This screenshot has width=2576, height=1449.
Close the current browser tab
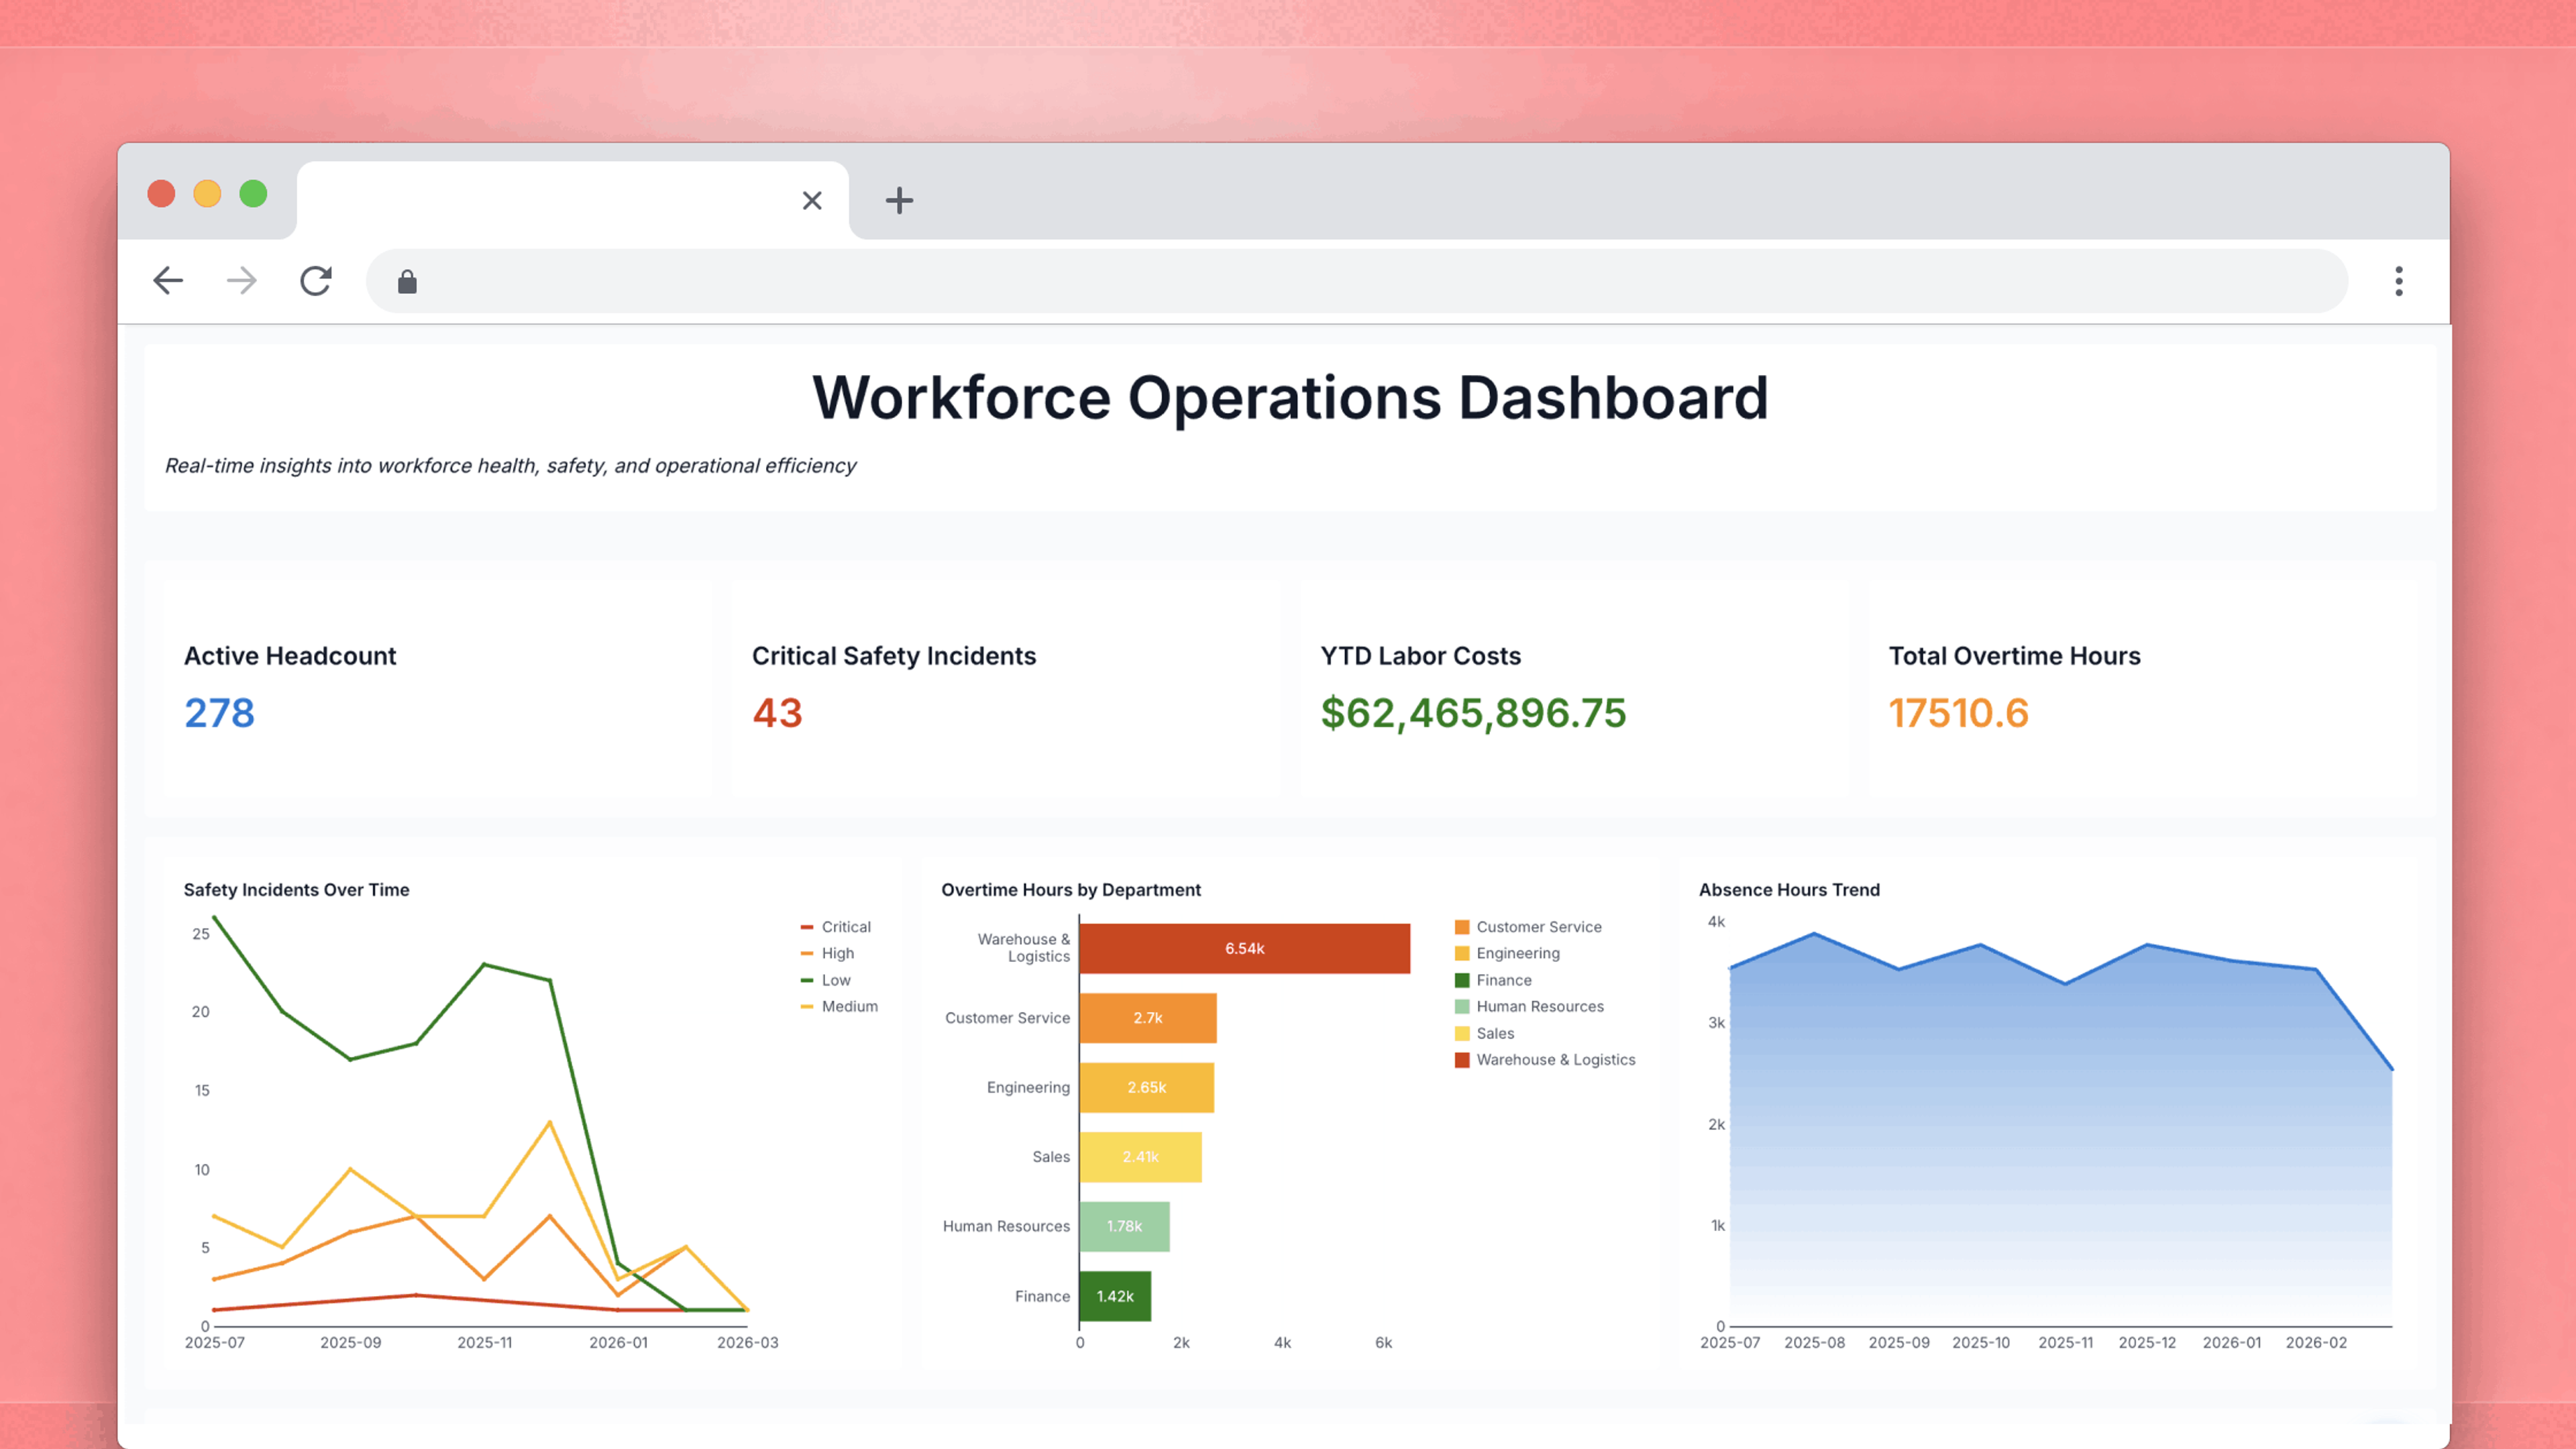(812, 200)
